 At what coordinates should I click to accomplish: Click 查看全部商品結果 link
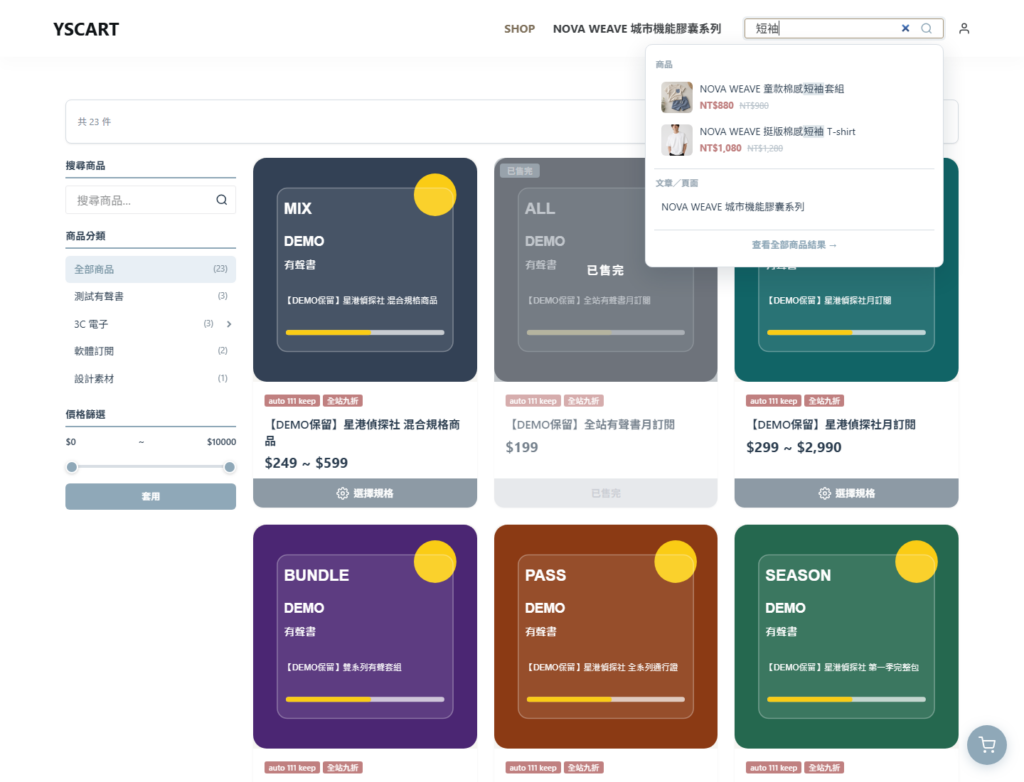click(794, 245)
